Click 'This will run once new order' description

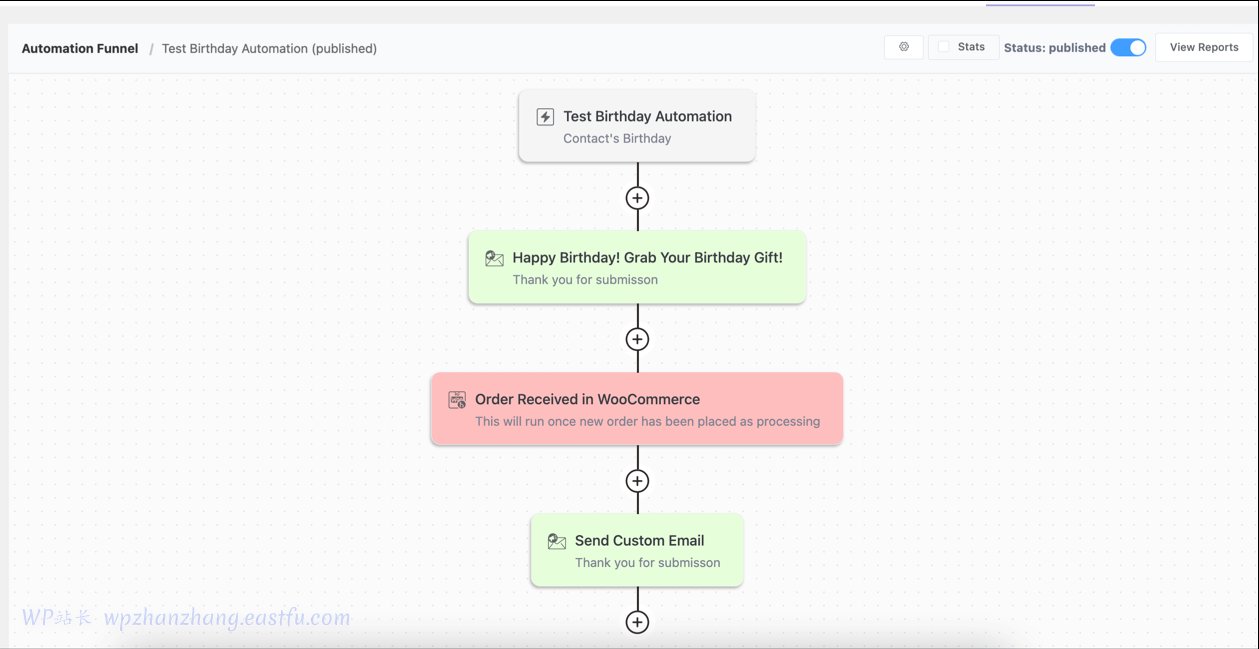pyautogui.click(x=647, y=421)
